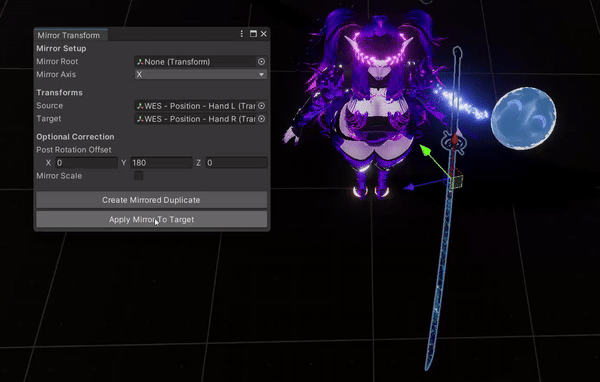Click the green Y-axis gizmo arrow
Viewport: 600px width, 382px height.
coord(425,150)
